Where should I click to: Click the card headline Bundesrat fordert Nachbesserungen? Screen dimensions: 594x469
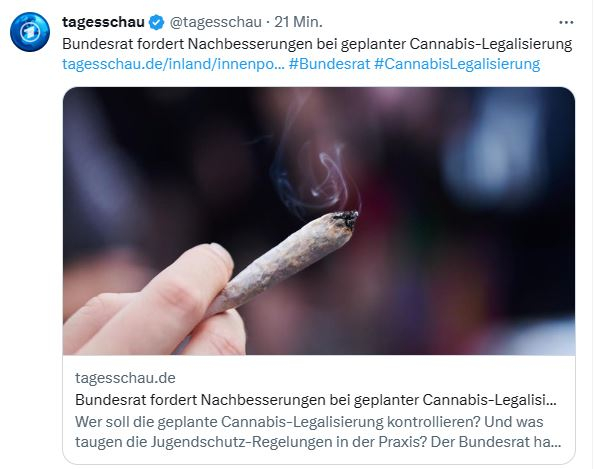pos(316,400)
